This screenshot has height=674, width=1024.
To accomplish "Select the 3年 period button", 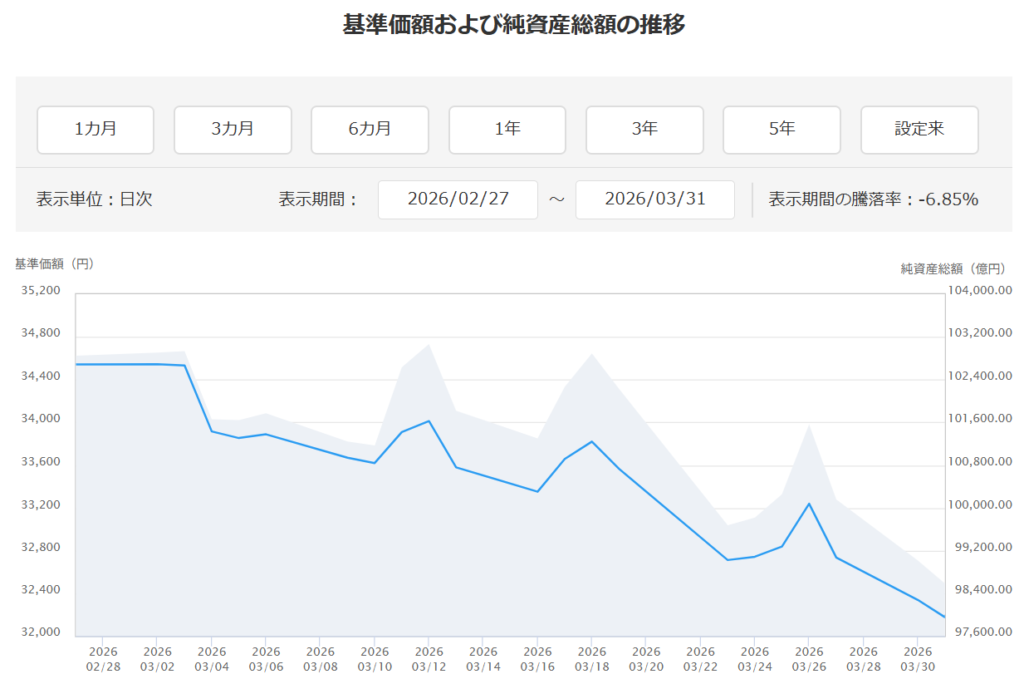I will [644, 129].
